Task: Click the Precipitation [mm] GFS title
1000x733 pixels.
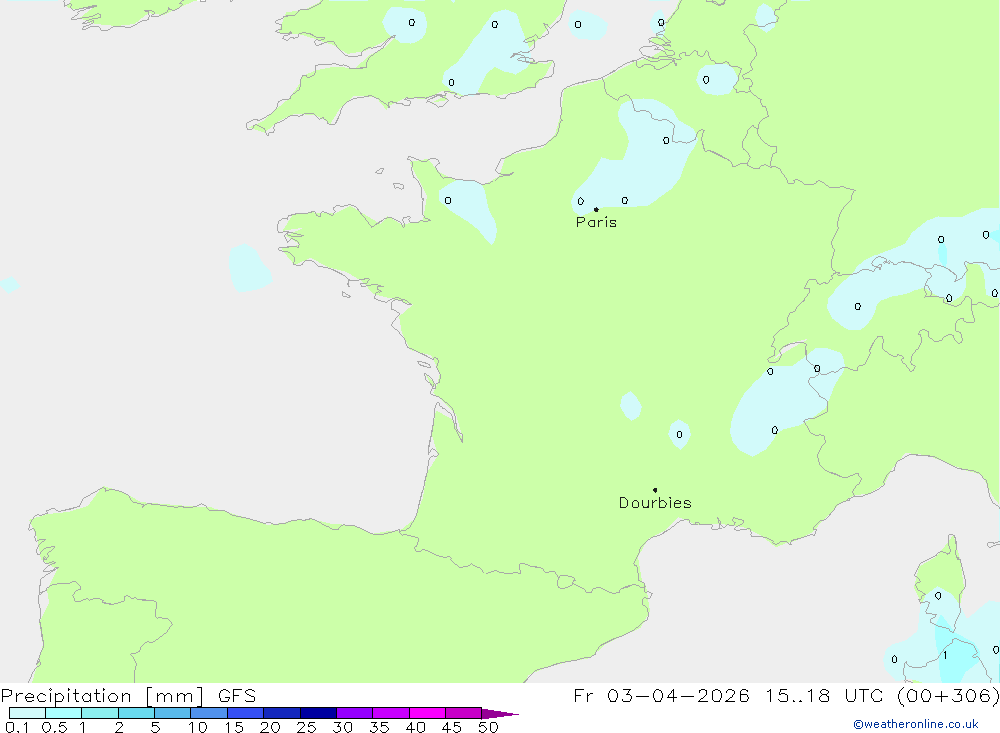Action: pos(128,695)
